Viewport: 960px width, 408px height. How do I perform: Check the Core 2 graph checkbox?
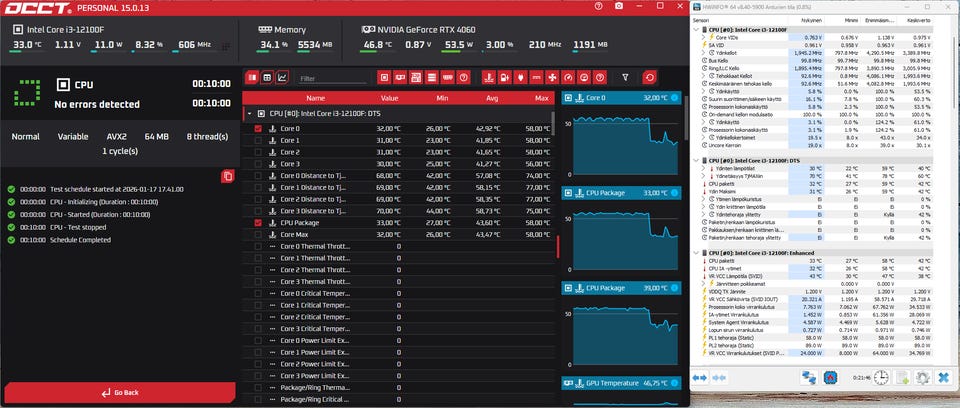(x=258, y=152)
